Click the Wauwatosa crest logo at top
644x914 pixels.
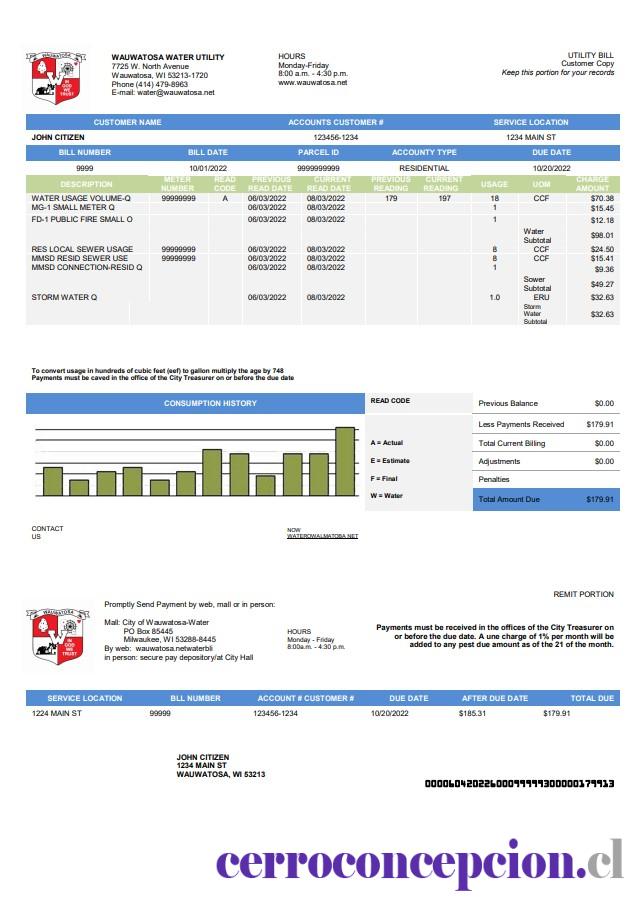[x=55, y=77]
